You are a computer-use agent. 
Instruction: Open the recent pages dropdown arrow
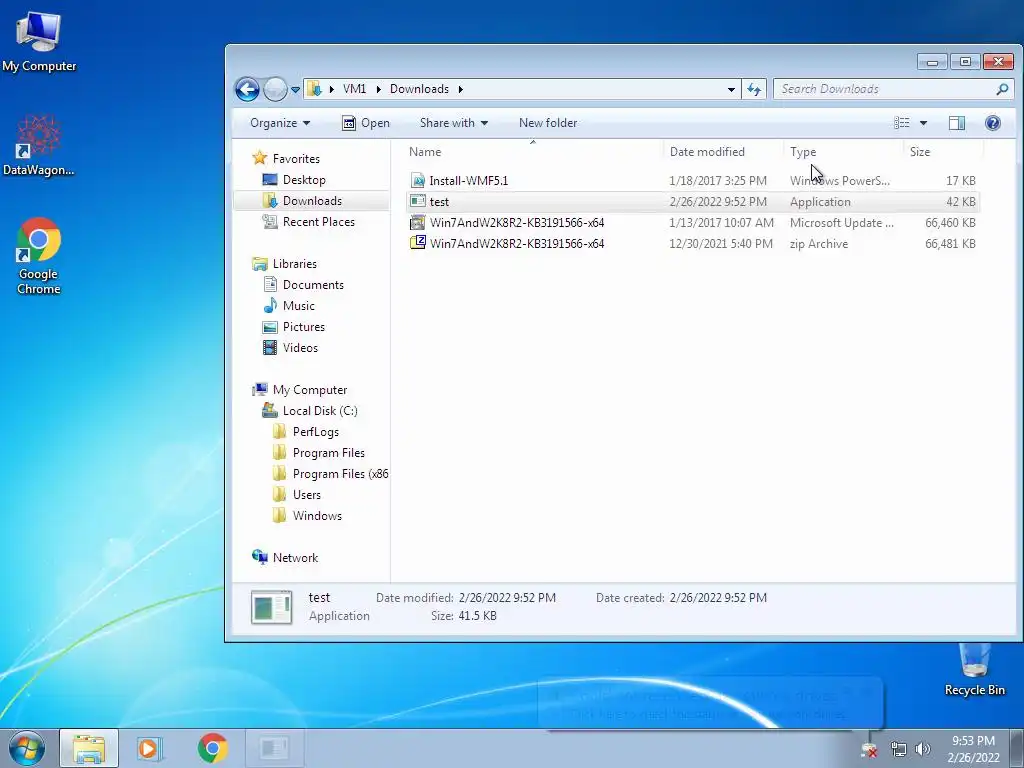coord(295,89)
